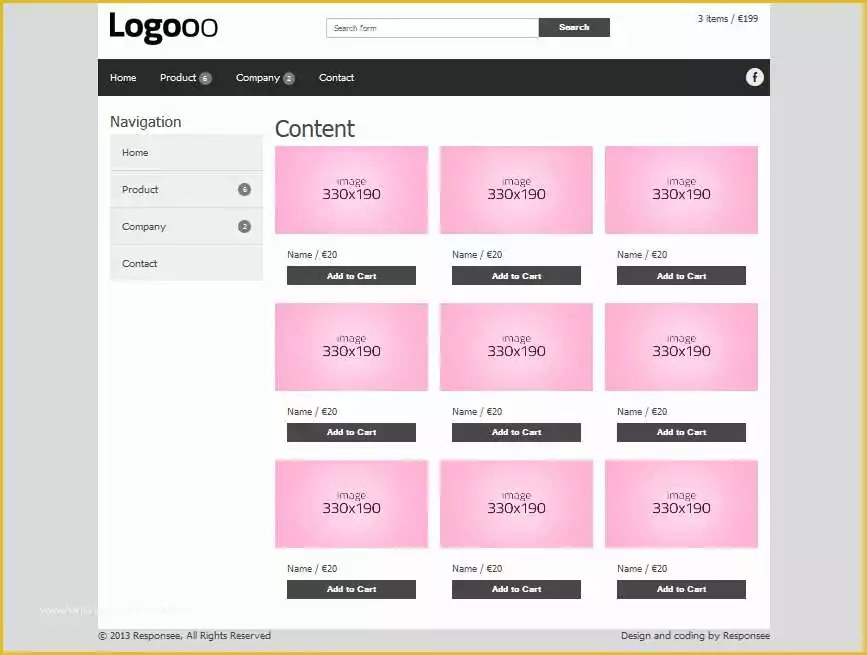This screenshot has height=655, width=867.
Task: Click the badge next to sidebar Company item
Action: pyautogui.click(x=244, y=226)
